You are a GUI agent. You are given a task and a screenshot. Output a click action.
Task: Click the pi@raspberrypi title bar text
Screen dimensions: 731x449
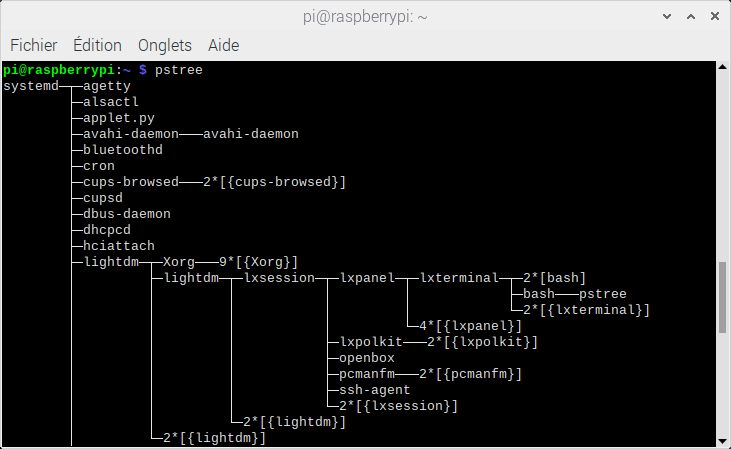365,15
